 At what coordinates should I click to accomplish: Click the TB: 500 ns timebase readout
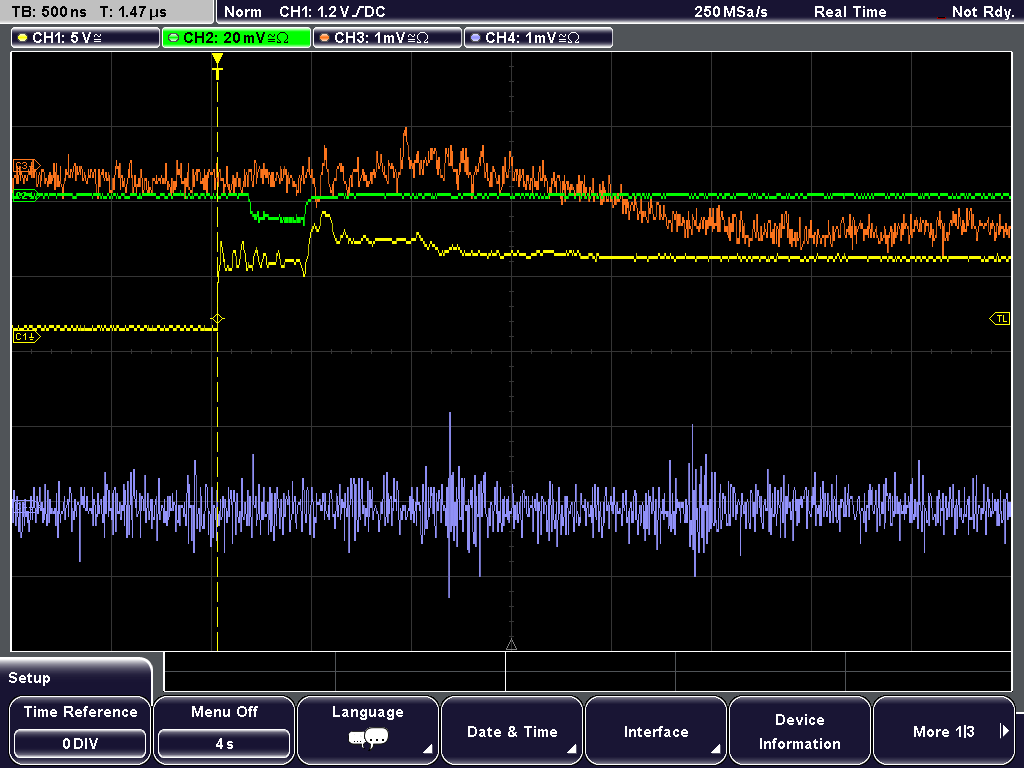pyautogui.click(x=48, y=12)
